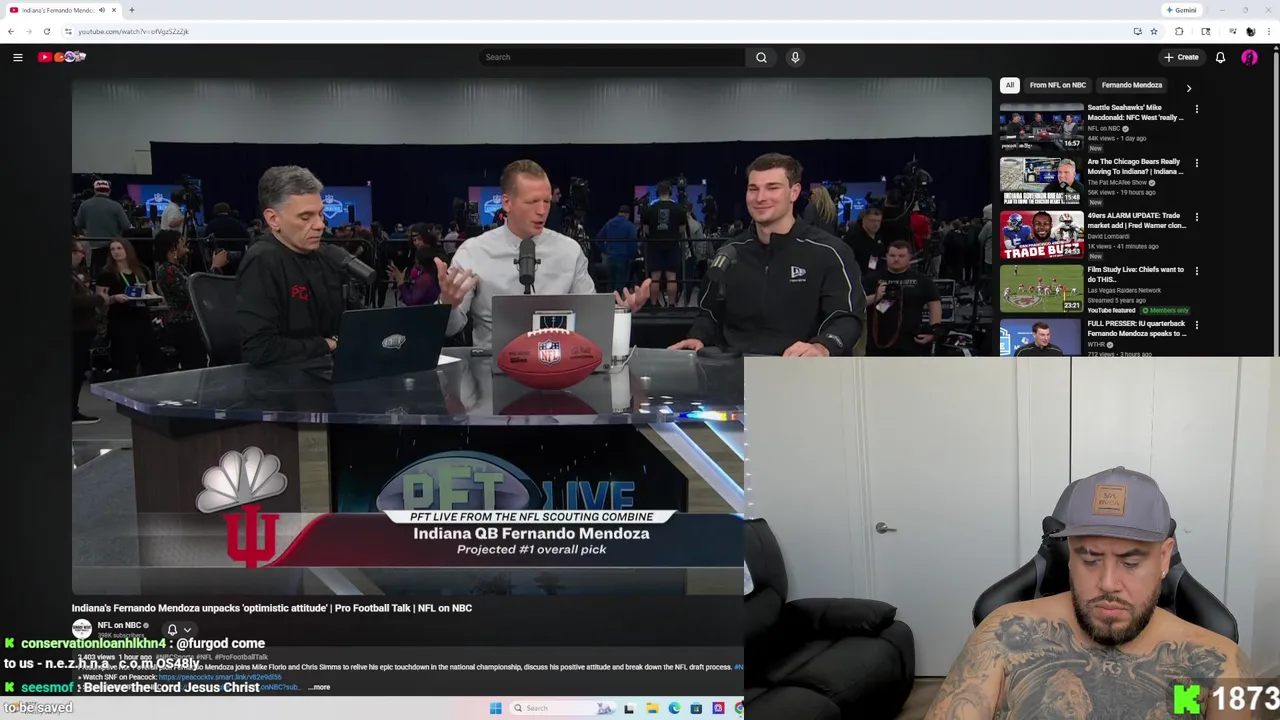
Task: Open Chrome extensions puzzle icon
Action: click(x=1178, y=31)
